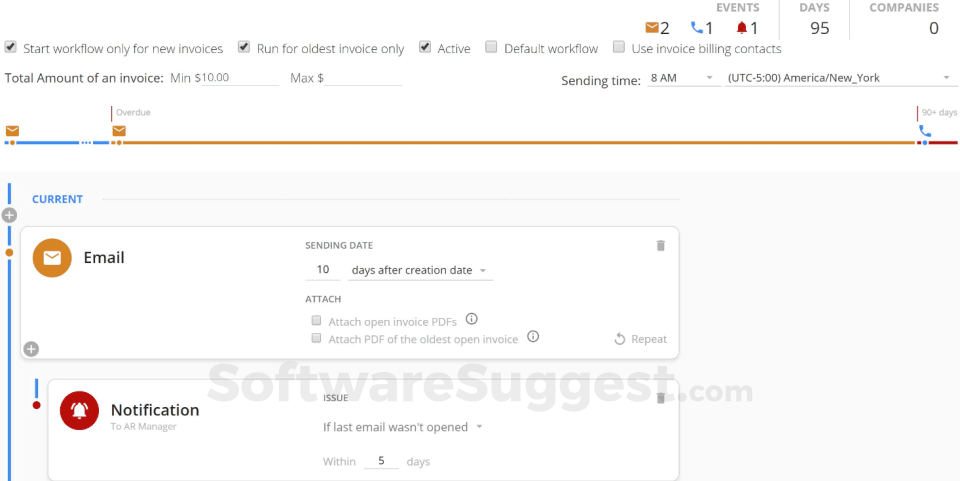Open the If last email wasn't opened dropdown
Viewport: 960px width, 481px height.
[x=403, y=427]
